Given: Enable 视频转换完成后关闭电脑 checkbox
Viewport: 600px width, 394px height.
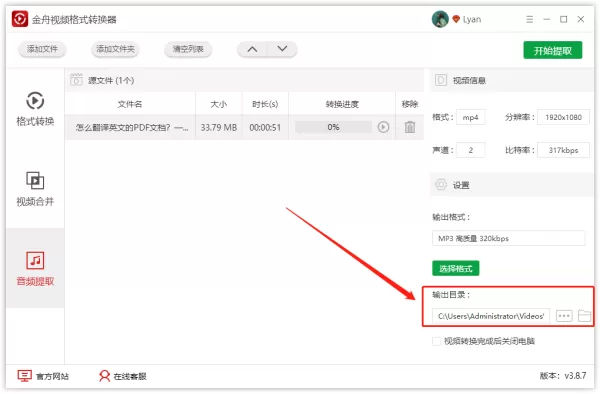Looking at the screenshot, I should (437, 341).
